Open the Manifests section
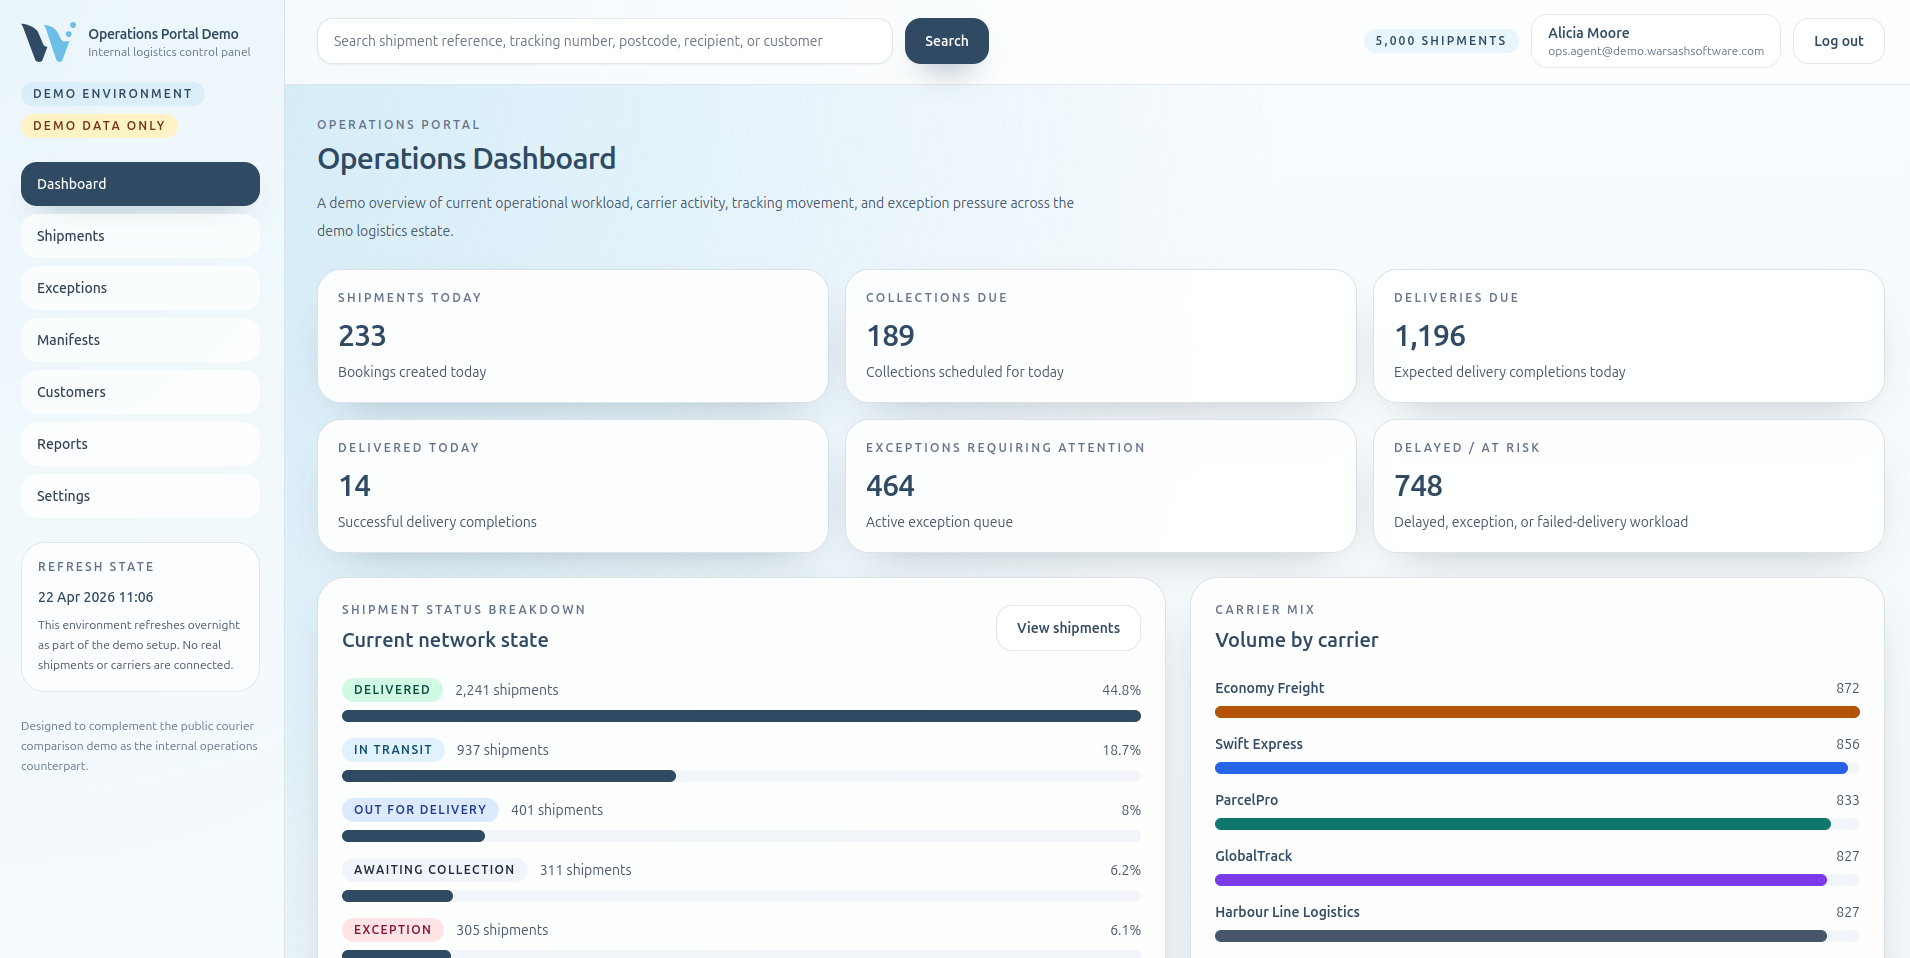 (x=140, y=340)
